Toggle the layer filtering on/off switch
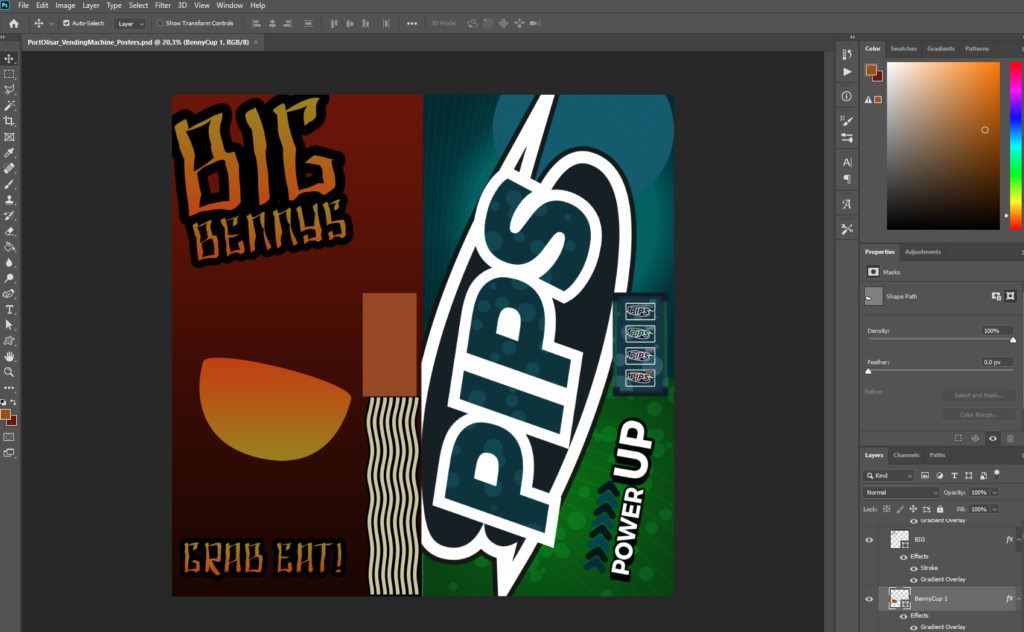This screenshot has height=632, width=1024. click(x=997, y=473)
